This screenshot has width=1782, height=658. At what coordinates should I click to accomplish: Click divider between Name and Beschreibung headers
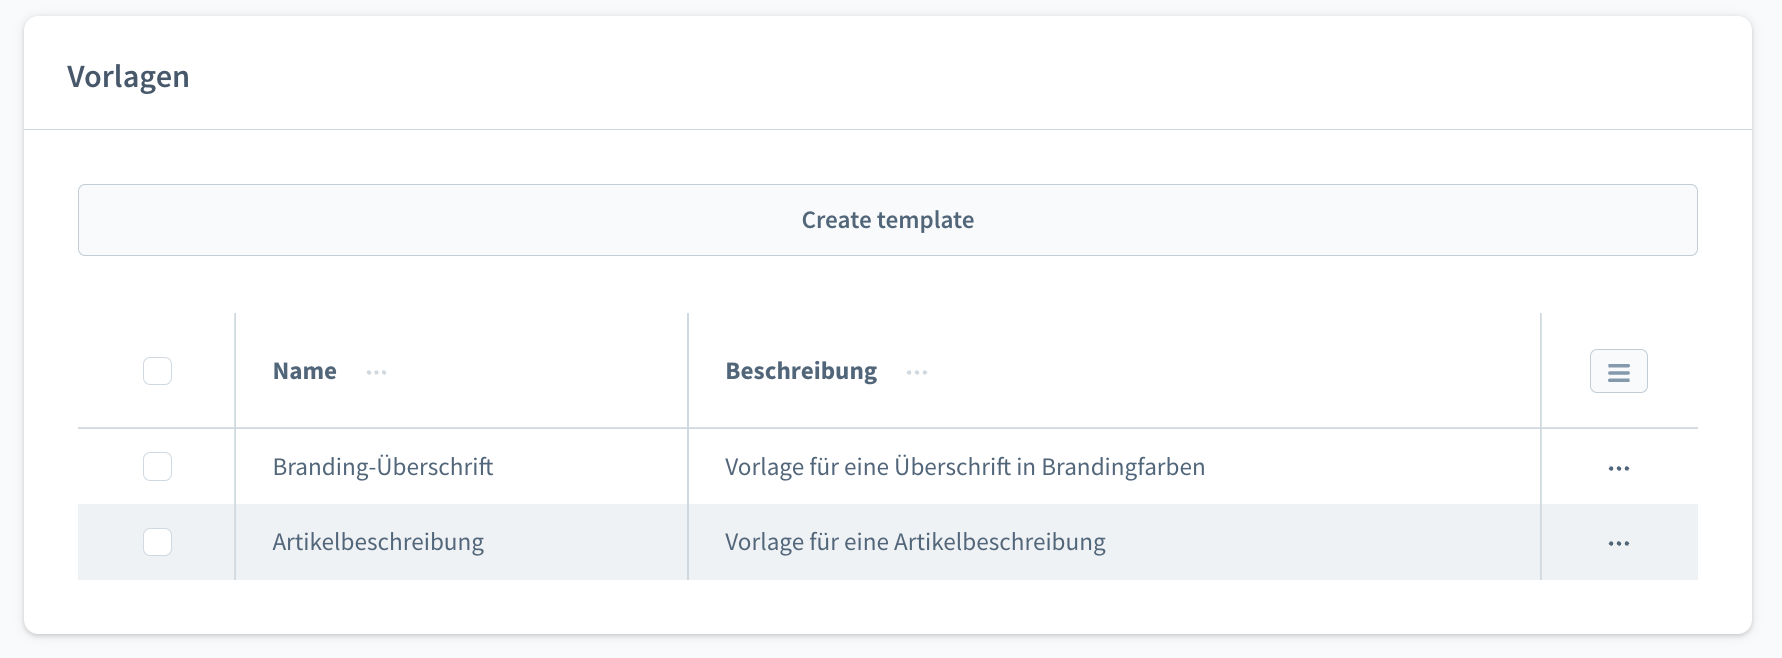(688, 371)
